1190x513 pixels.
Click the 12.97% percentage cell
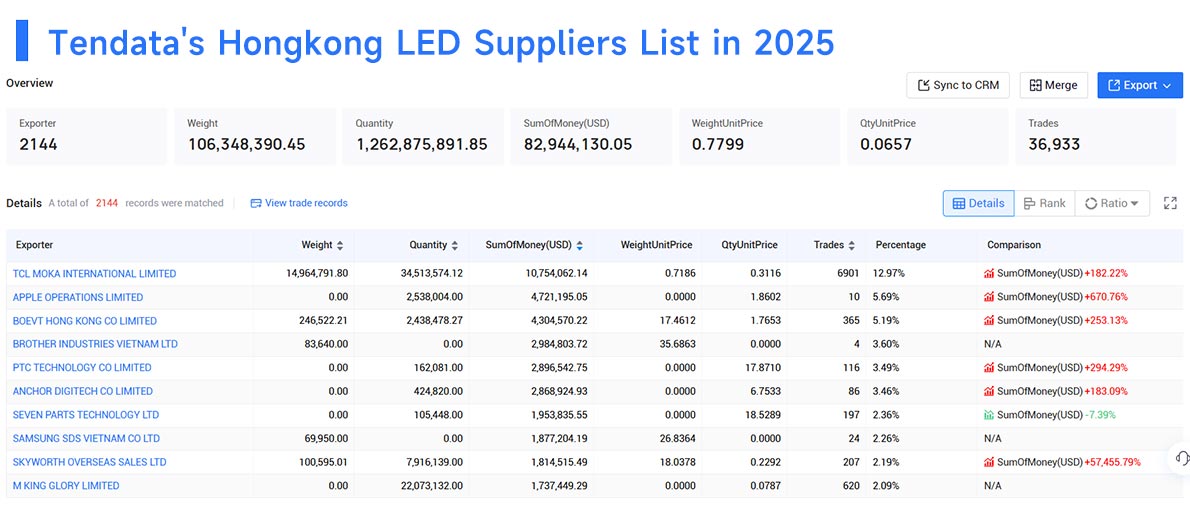pos(889,273)
